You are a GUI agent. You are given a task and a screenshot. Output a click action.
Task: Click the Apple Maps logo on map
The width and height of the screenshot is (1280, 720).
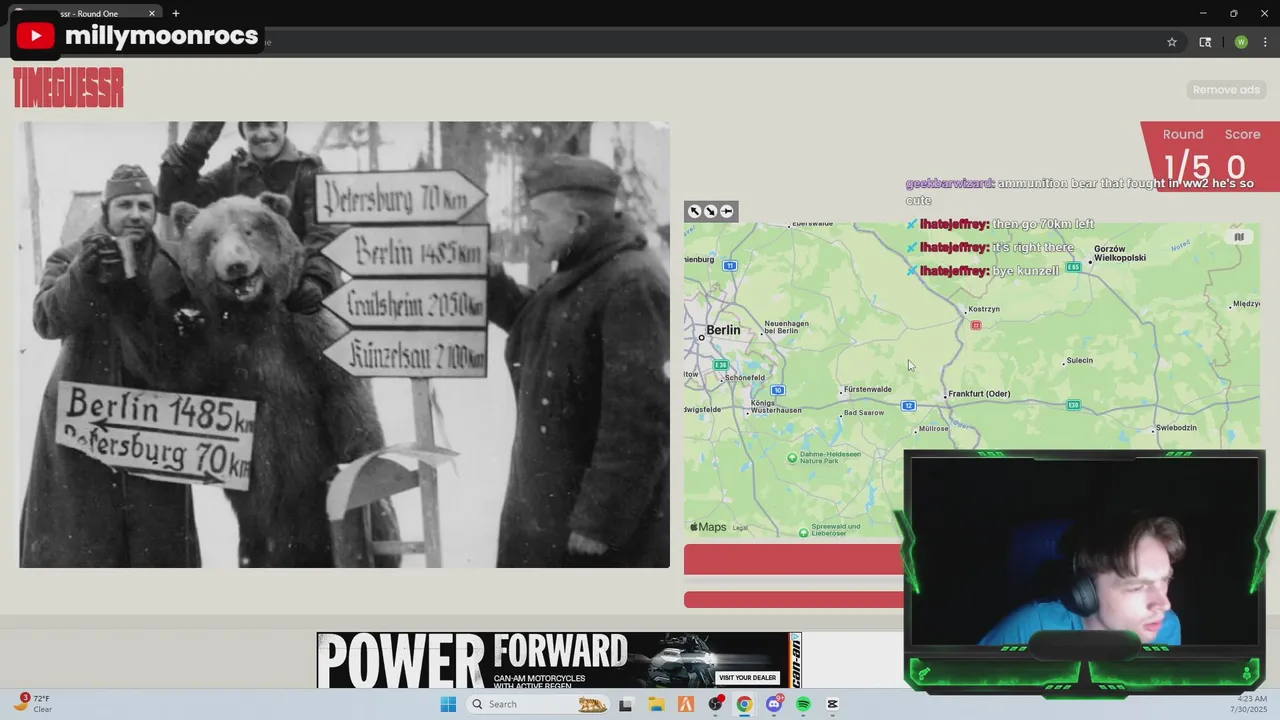(708, 527)
